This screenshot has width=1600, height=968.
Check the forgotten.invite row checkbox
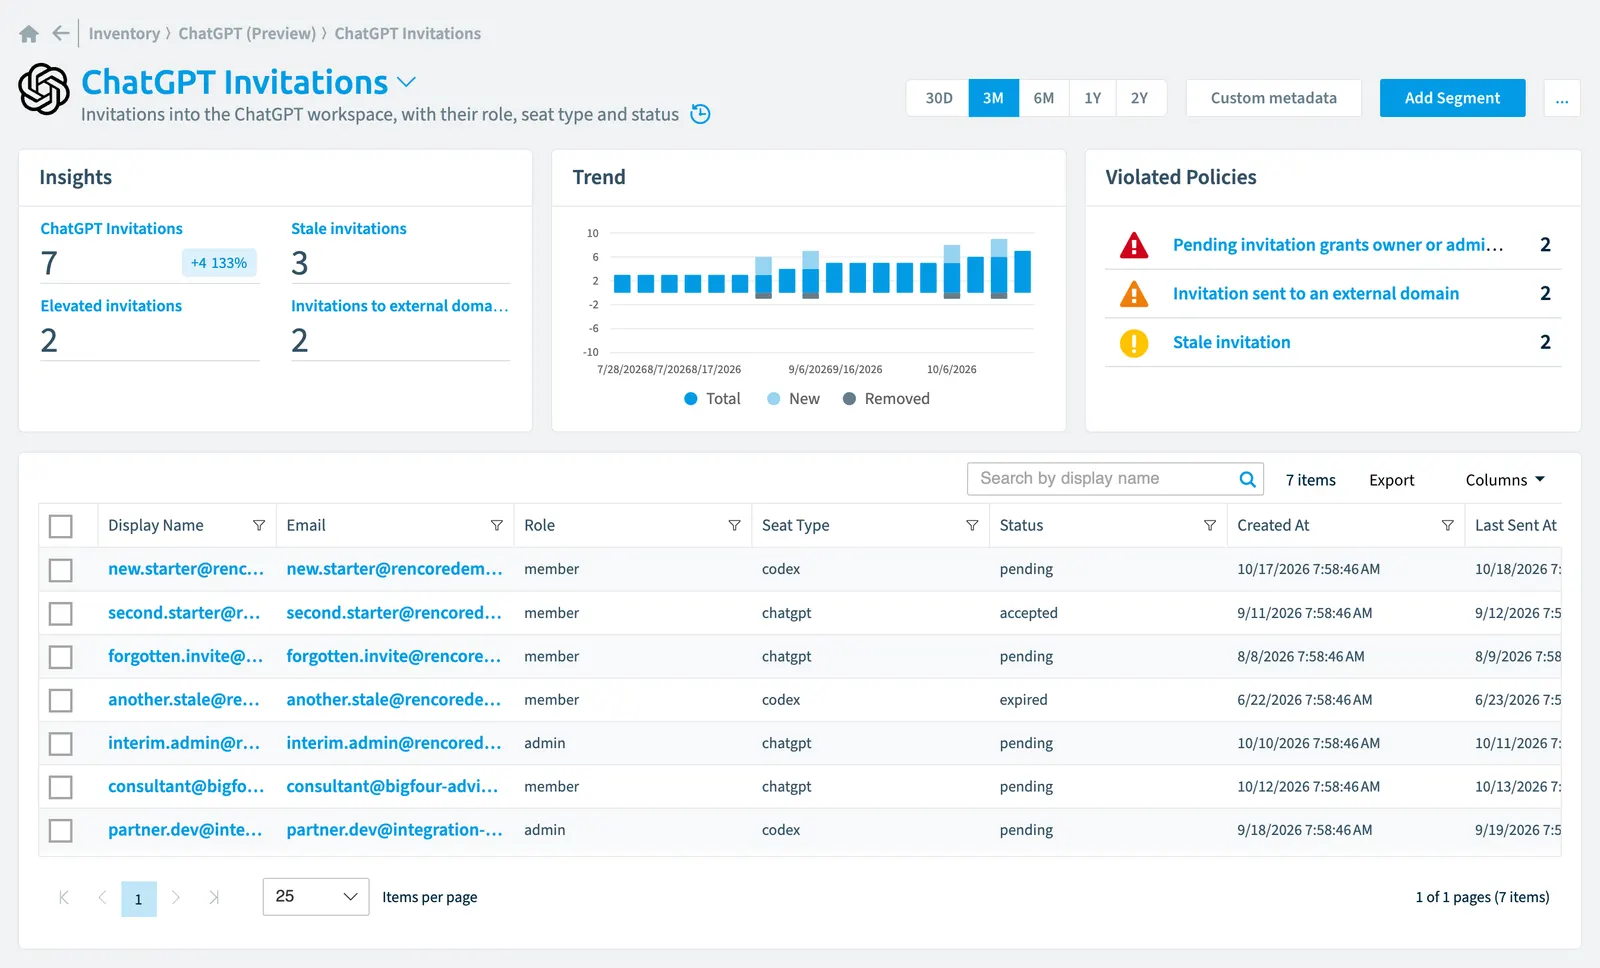click(61, 657)
